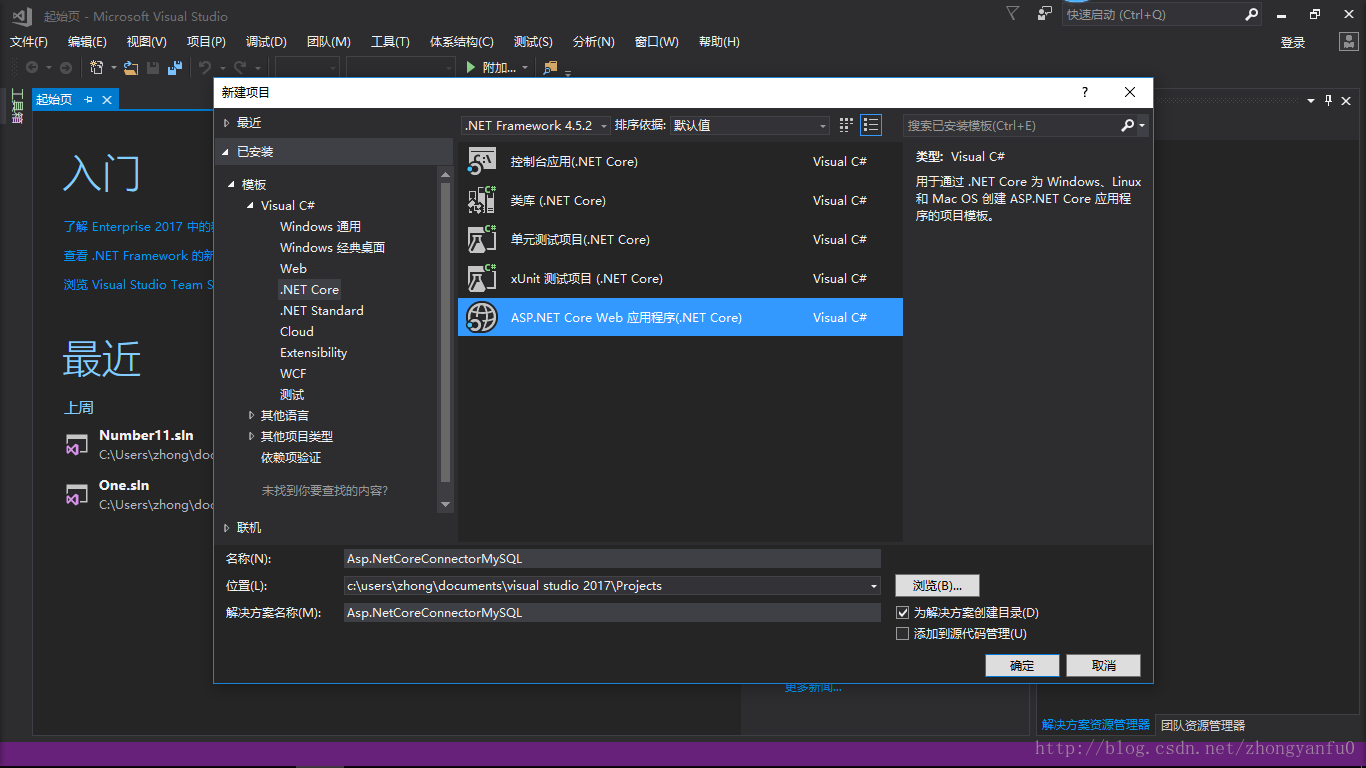The height and width of the screenshot is (768, 1366).
Task: Click the template search magnifier icon
Action: (1128, 125)
